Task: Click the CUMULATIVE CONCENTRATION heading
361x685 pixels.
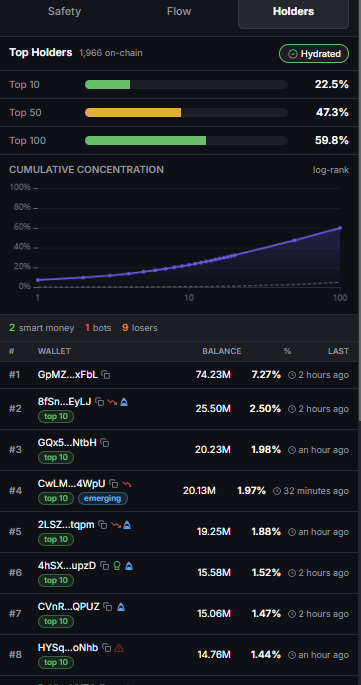Action: pyautogui.click(x=87, y=170)
